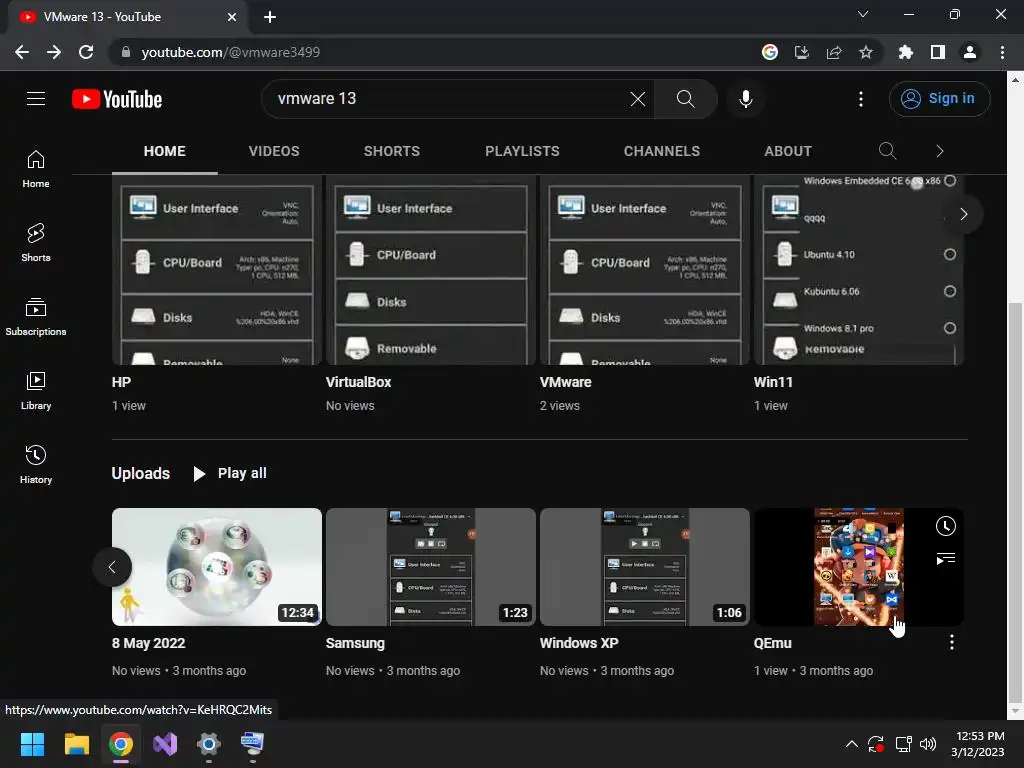Open the VMware video thumbnail

coord(645,270)
